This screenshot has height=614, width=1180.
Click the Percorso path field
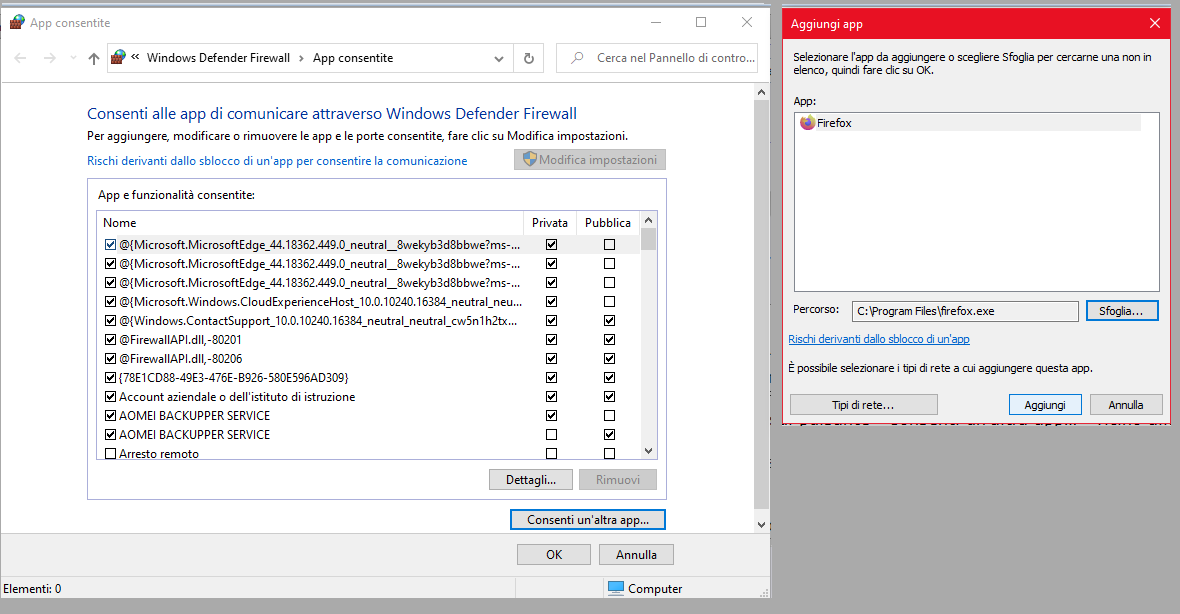[x=965, y=311]
